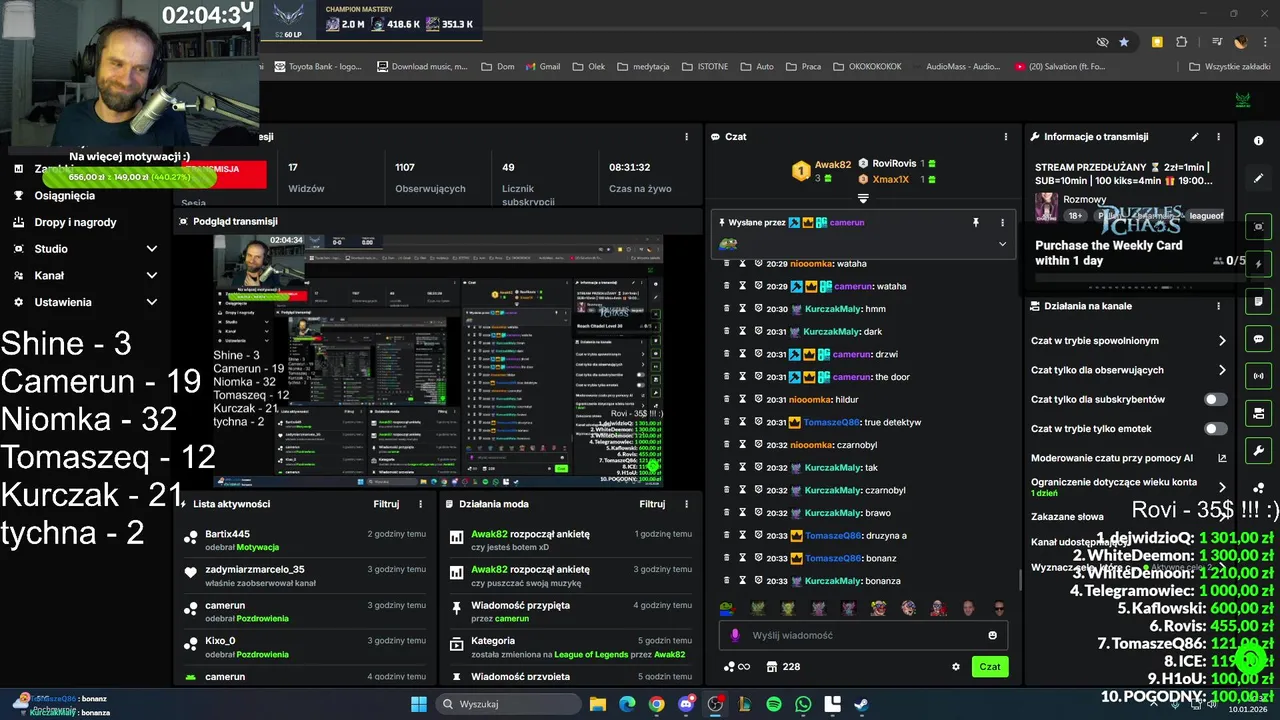Image resolution: width=1280 pixels, height=720 pixels.
Task: Delete nioomka's 'hildur' chat message
Action: [727, 399]
